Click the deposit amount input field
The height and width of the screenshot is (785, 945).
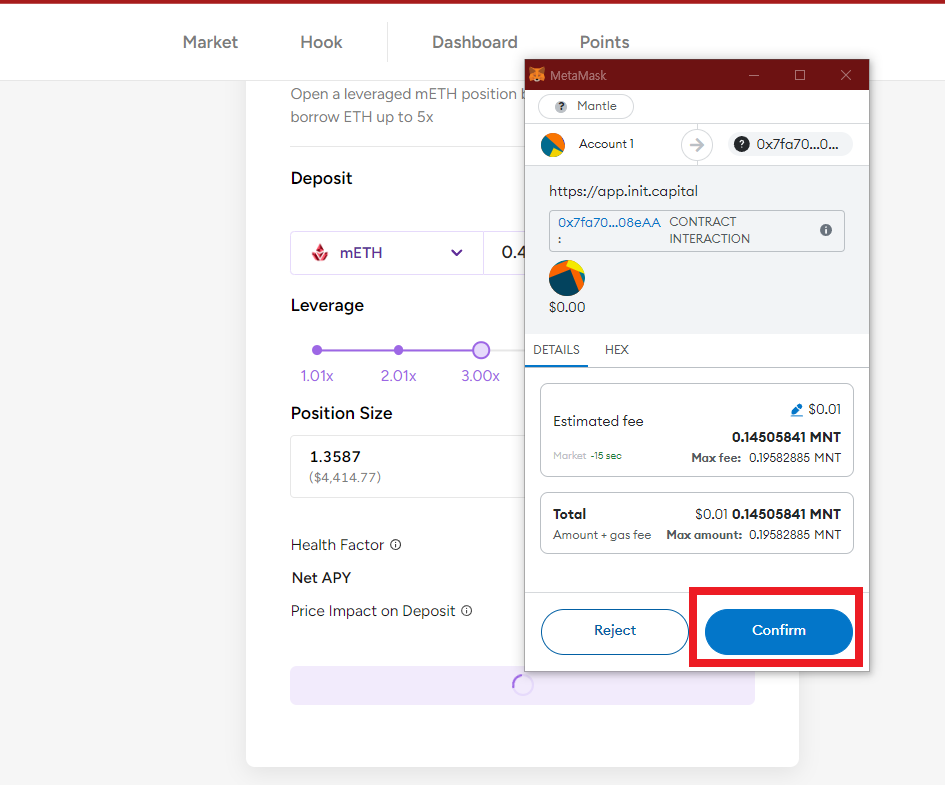click(505, 253)
